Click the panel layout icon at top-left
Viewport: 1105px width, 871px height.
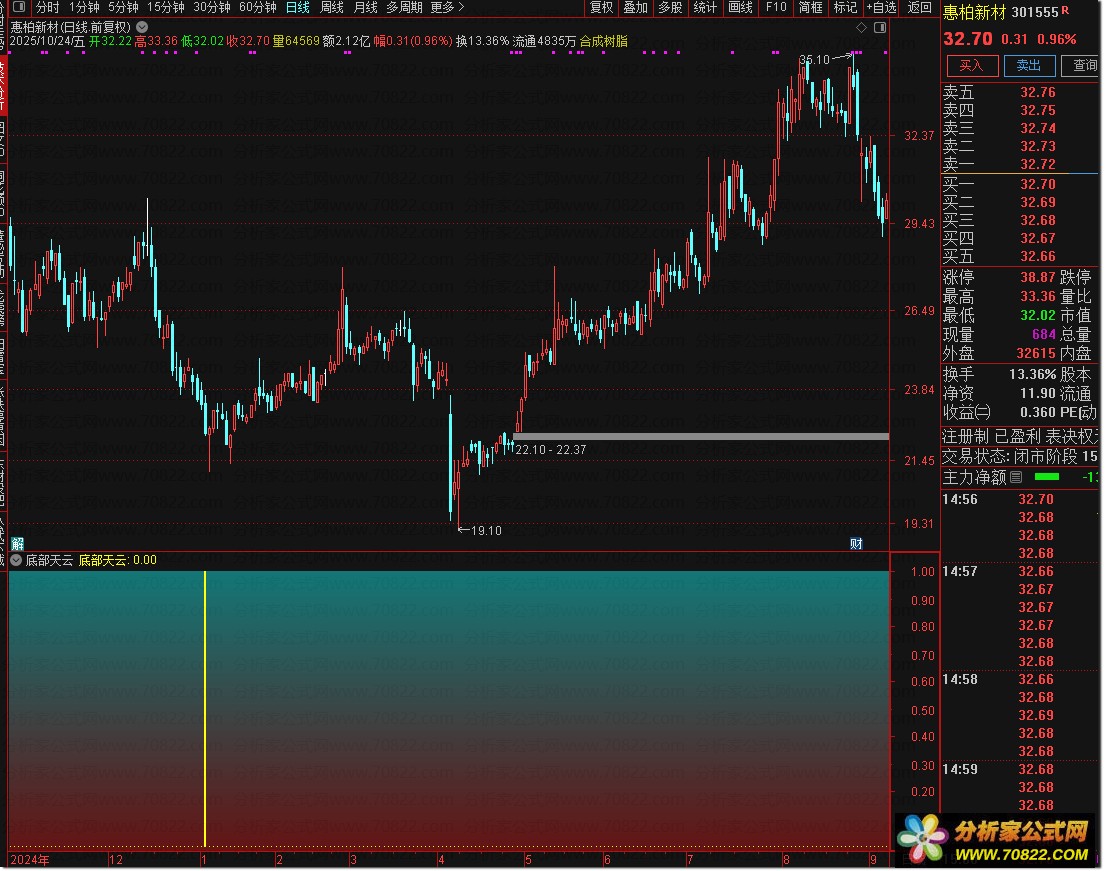19,7
